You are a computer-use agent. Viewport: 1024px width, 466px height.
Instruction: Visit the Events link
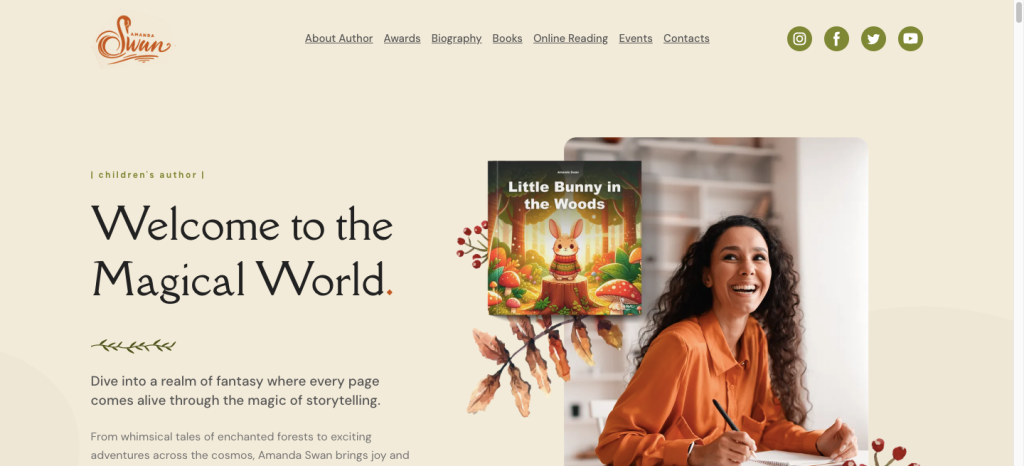click(x=635, y=39)
